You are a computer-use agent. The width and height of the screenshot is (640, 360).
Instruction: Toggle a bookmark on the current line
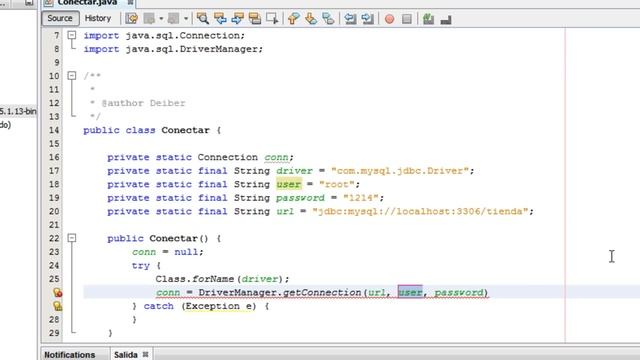click(328, 18)
